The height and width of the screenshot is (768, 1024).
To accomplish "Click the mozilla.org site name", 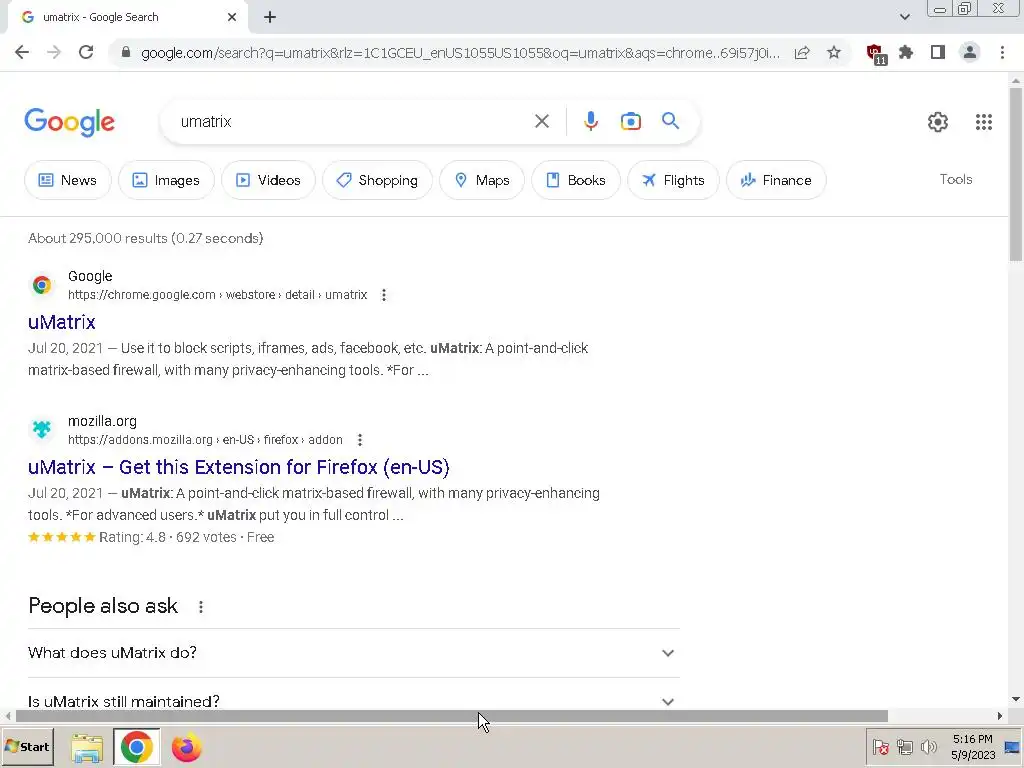I will point(103,421).
